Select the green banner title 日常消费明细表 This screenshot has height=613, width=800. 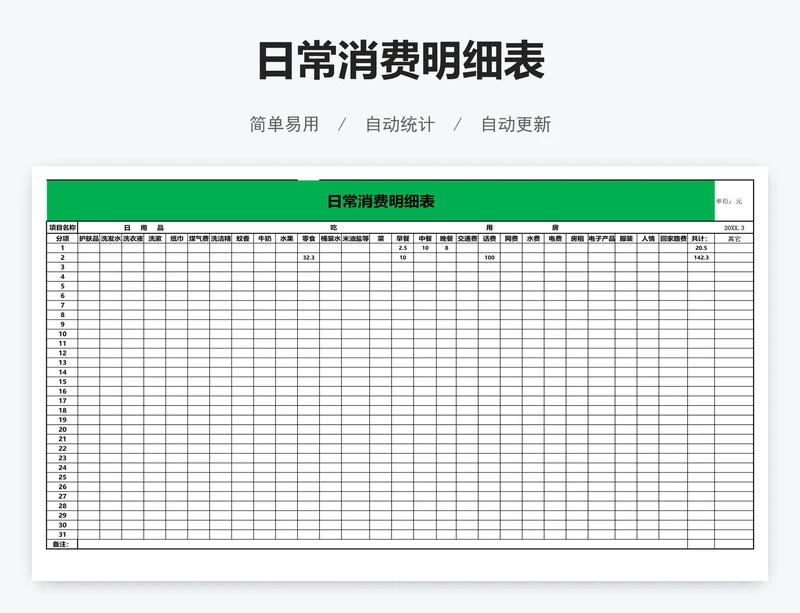381,201
